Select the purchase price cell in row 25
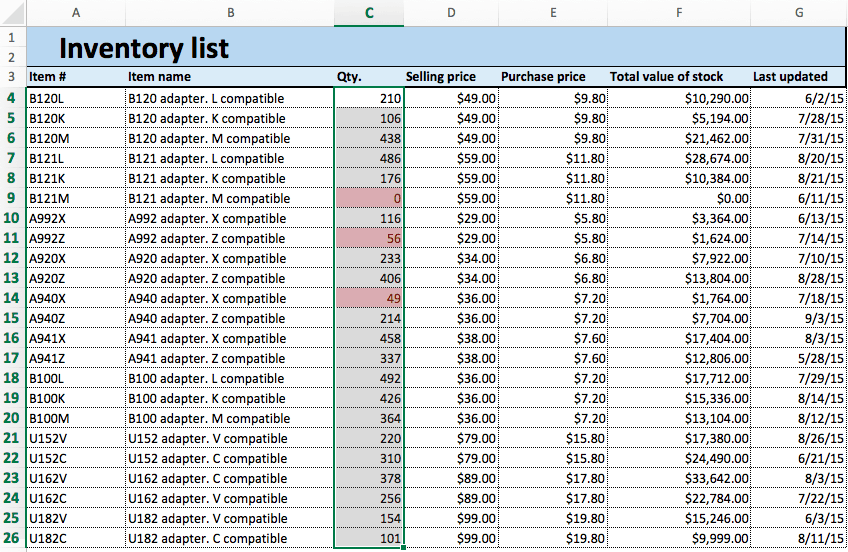This screenshot has width=848, height=552. pos(553,518)
